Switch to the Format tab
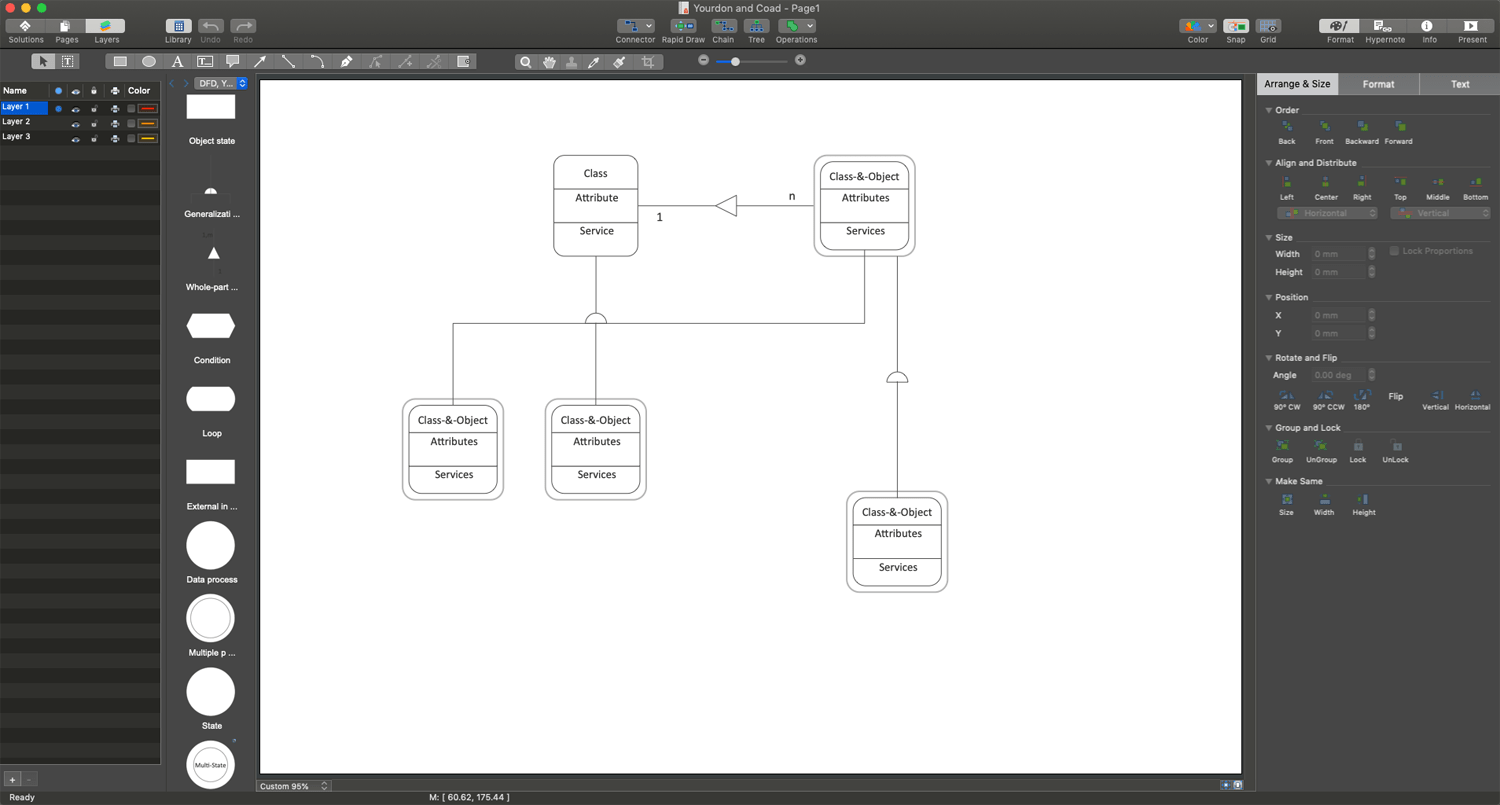This screenshot has width=1500, height=805. 1378,84
